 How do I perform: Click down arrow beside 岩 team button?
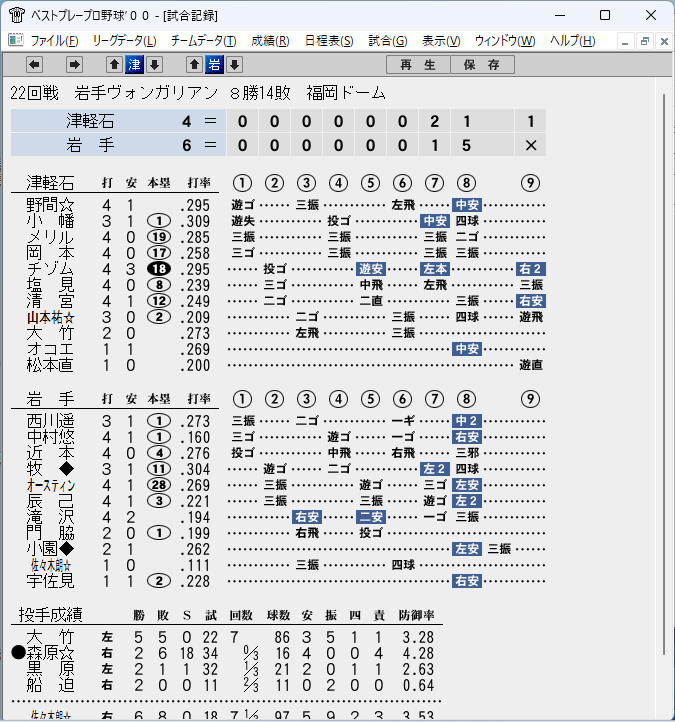pyautogui.click(x=235, y=65)
